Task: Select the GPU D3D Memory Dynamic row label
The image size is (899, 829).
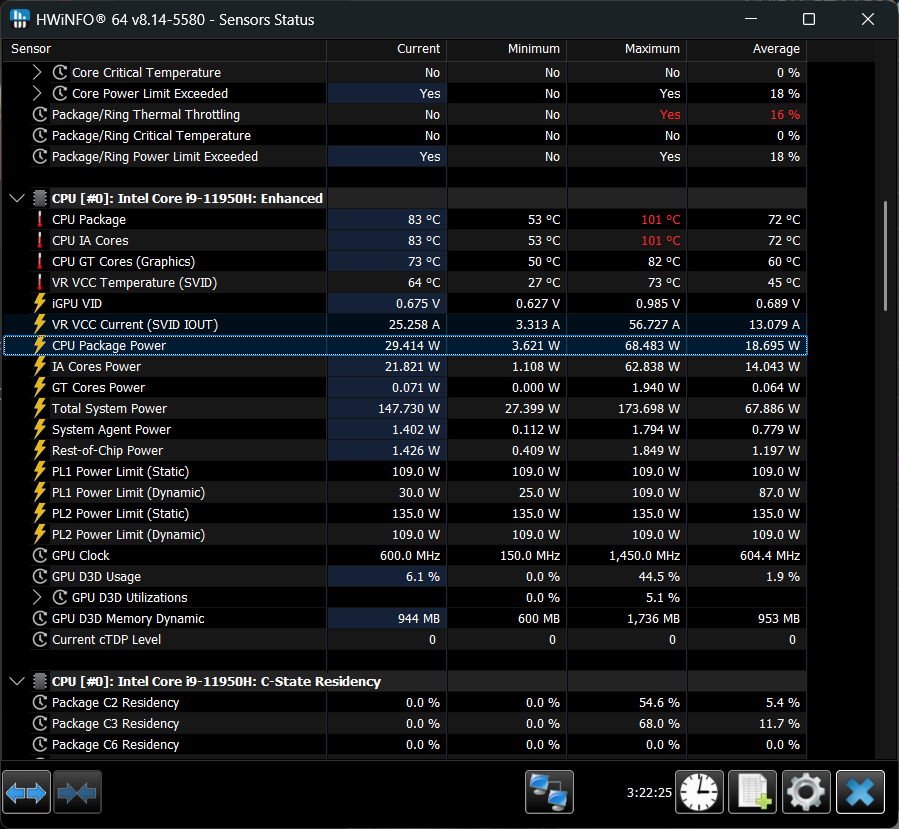Action: [128, 619]
